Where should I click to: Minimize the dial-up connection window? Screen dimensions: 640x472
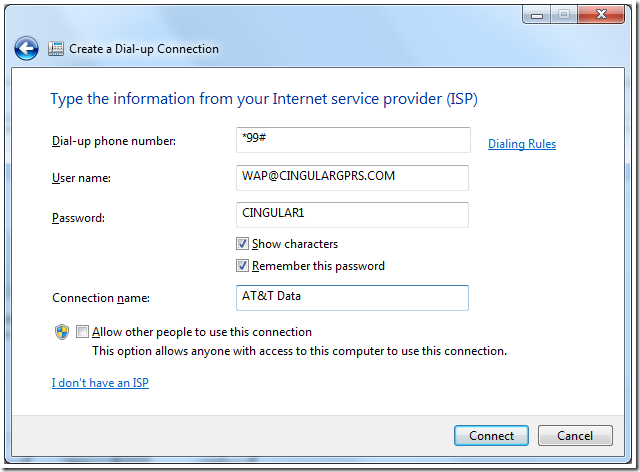pos(537,15)
